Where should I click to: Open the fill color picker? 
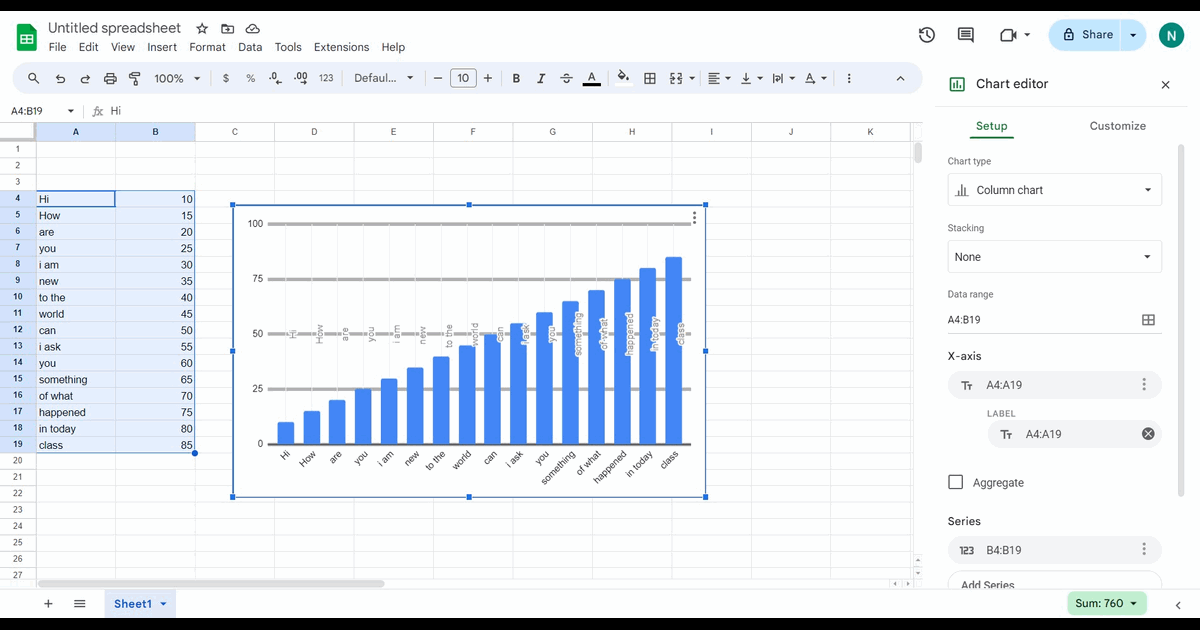pyautogui.click(x=624, y=78)
